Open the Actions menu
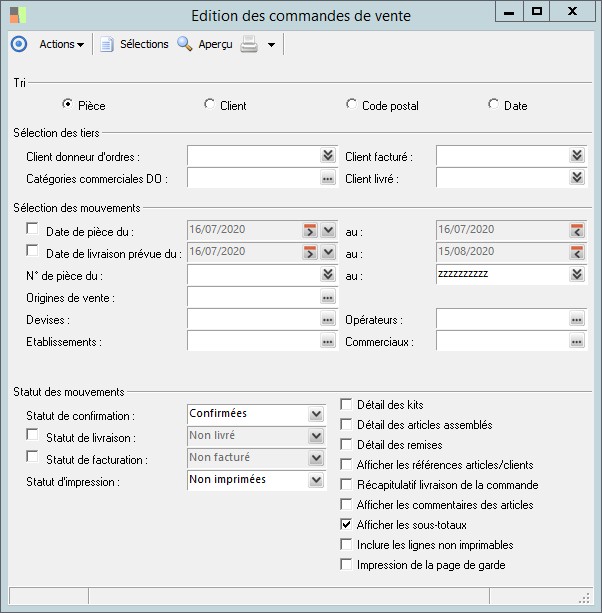 click(61, 44)
